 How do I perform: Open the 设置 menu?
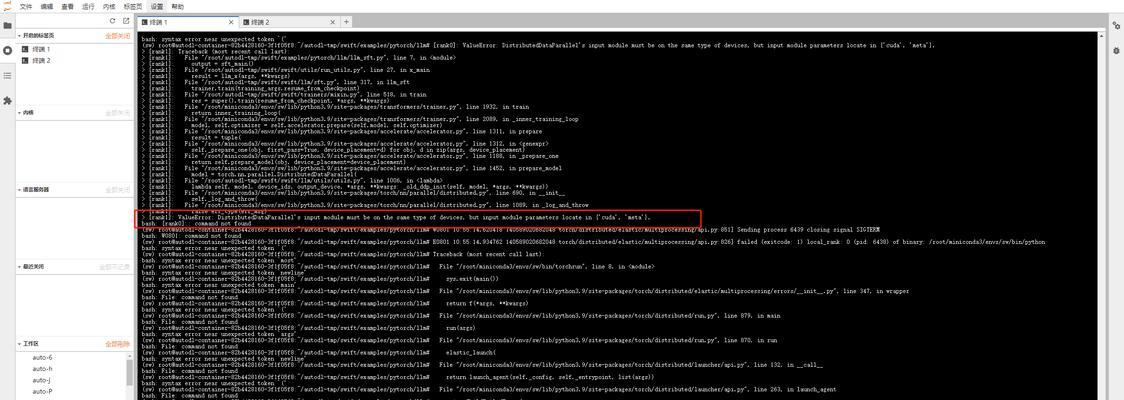(156, 6)
